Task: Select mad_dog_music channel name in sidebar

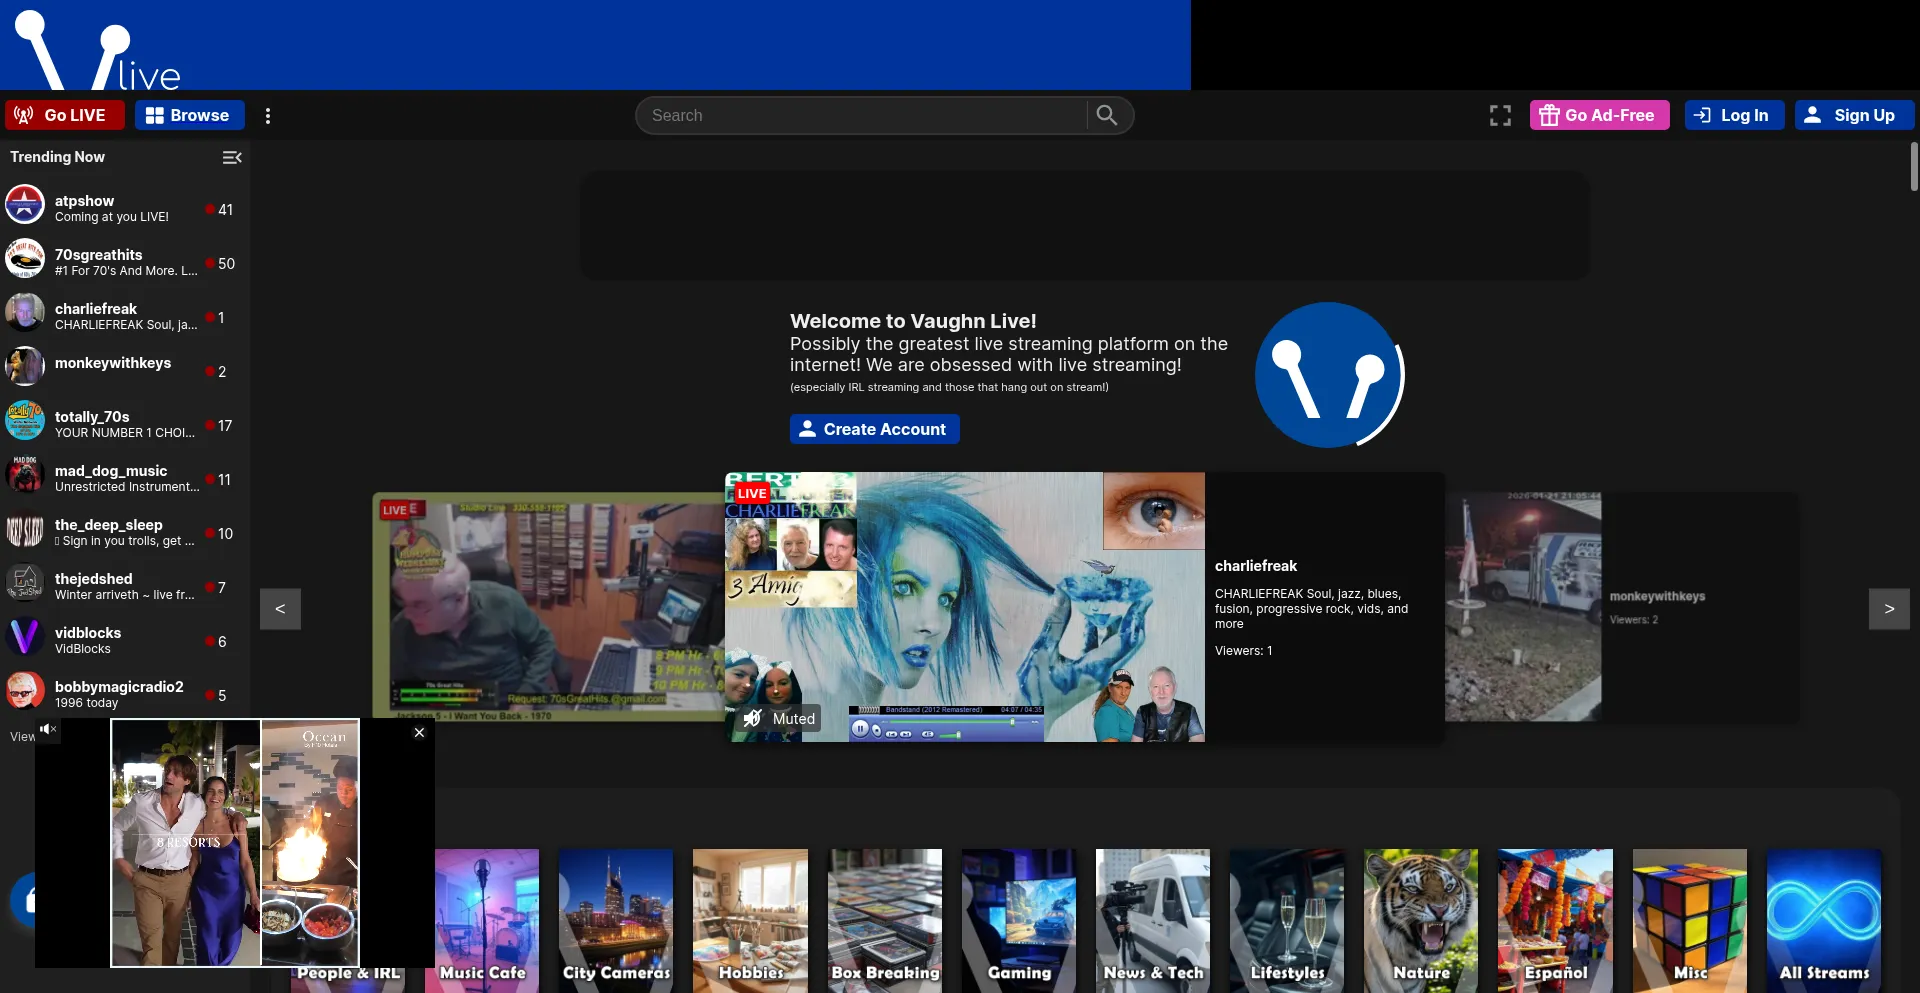Action: [111, 471]
